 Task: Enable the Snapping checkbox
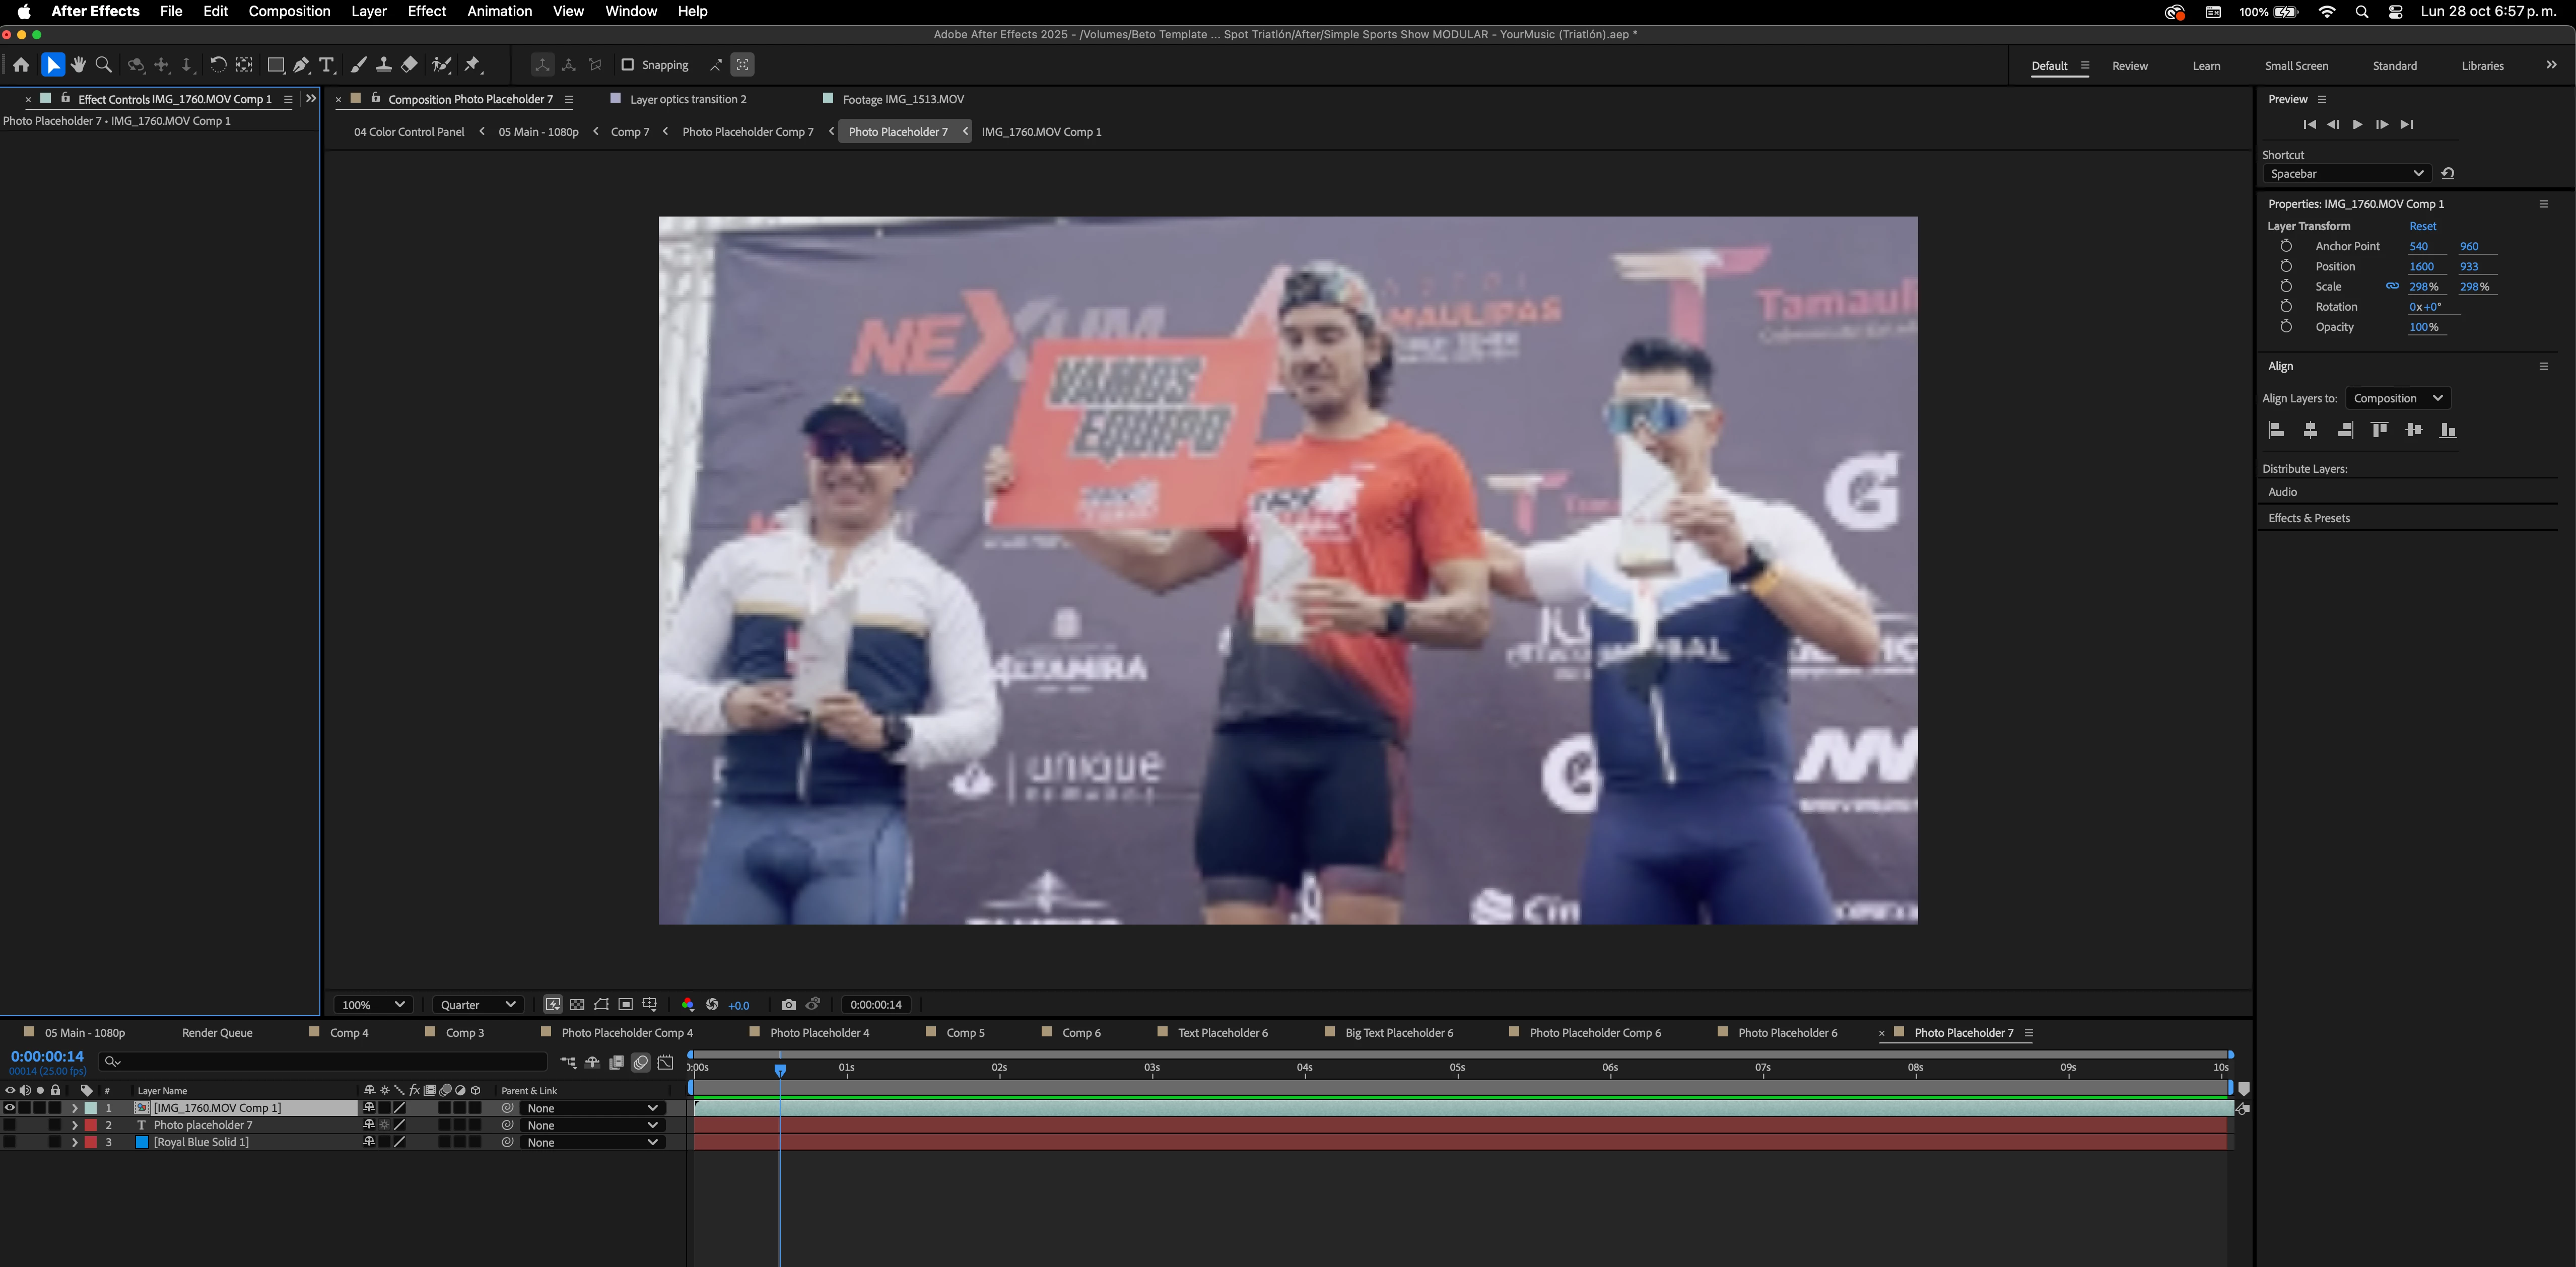tap(627, 65)
